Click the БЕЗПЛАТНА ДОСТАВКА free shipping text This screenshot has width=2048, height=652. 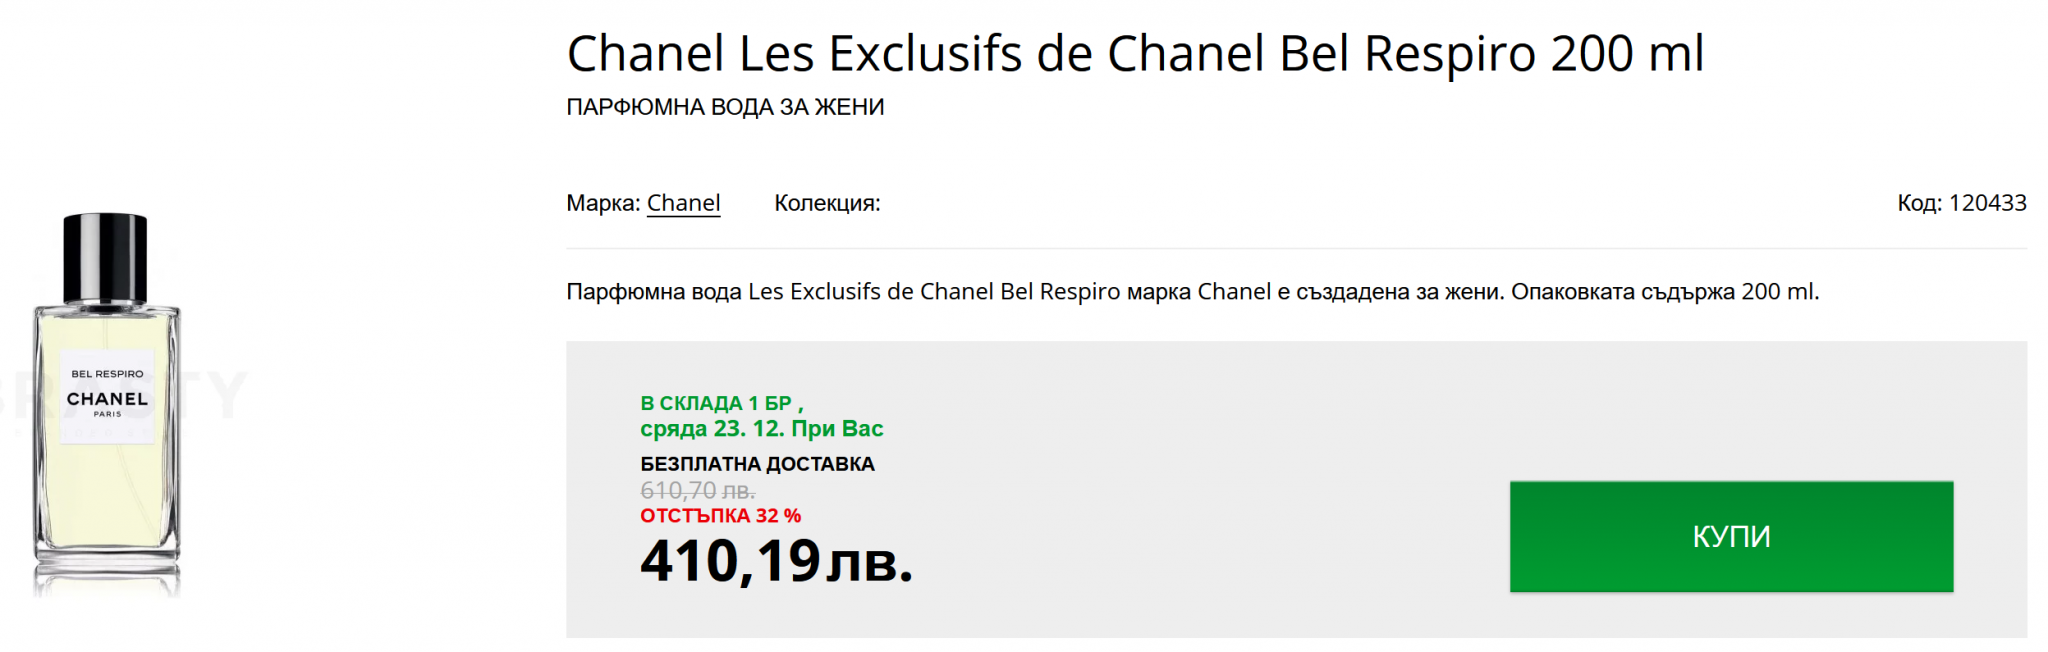tap(757, 464)
